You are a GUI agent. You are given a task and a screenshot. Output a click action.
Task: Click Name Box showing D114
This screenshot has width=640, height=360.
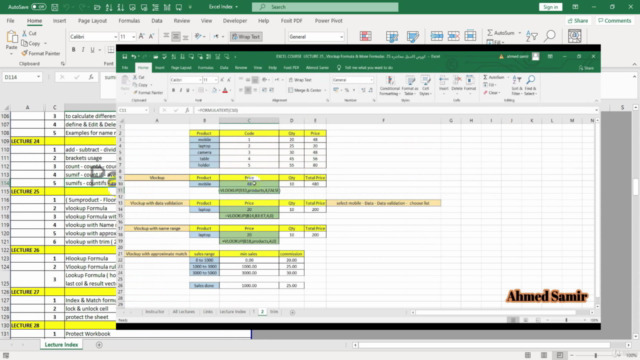coord(22,77)
